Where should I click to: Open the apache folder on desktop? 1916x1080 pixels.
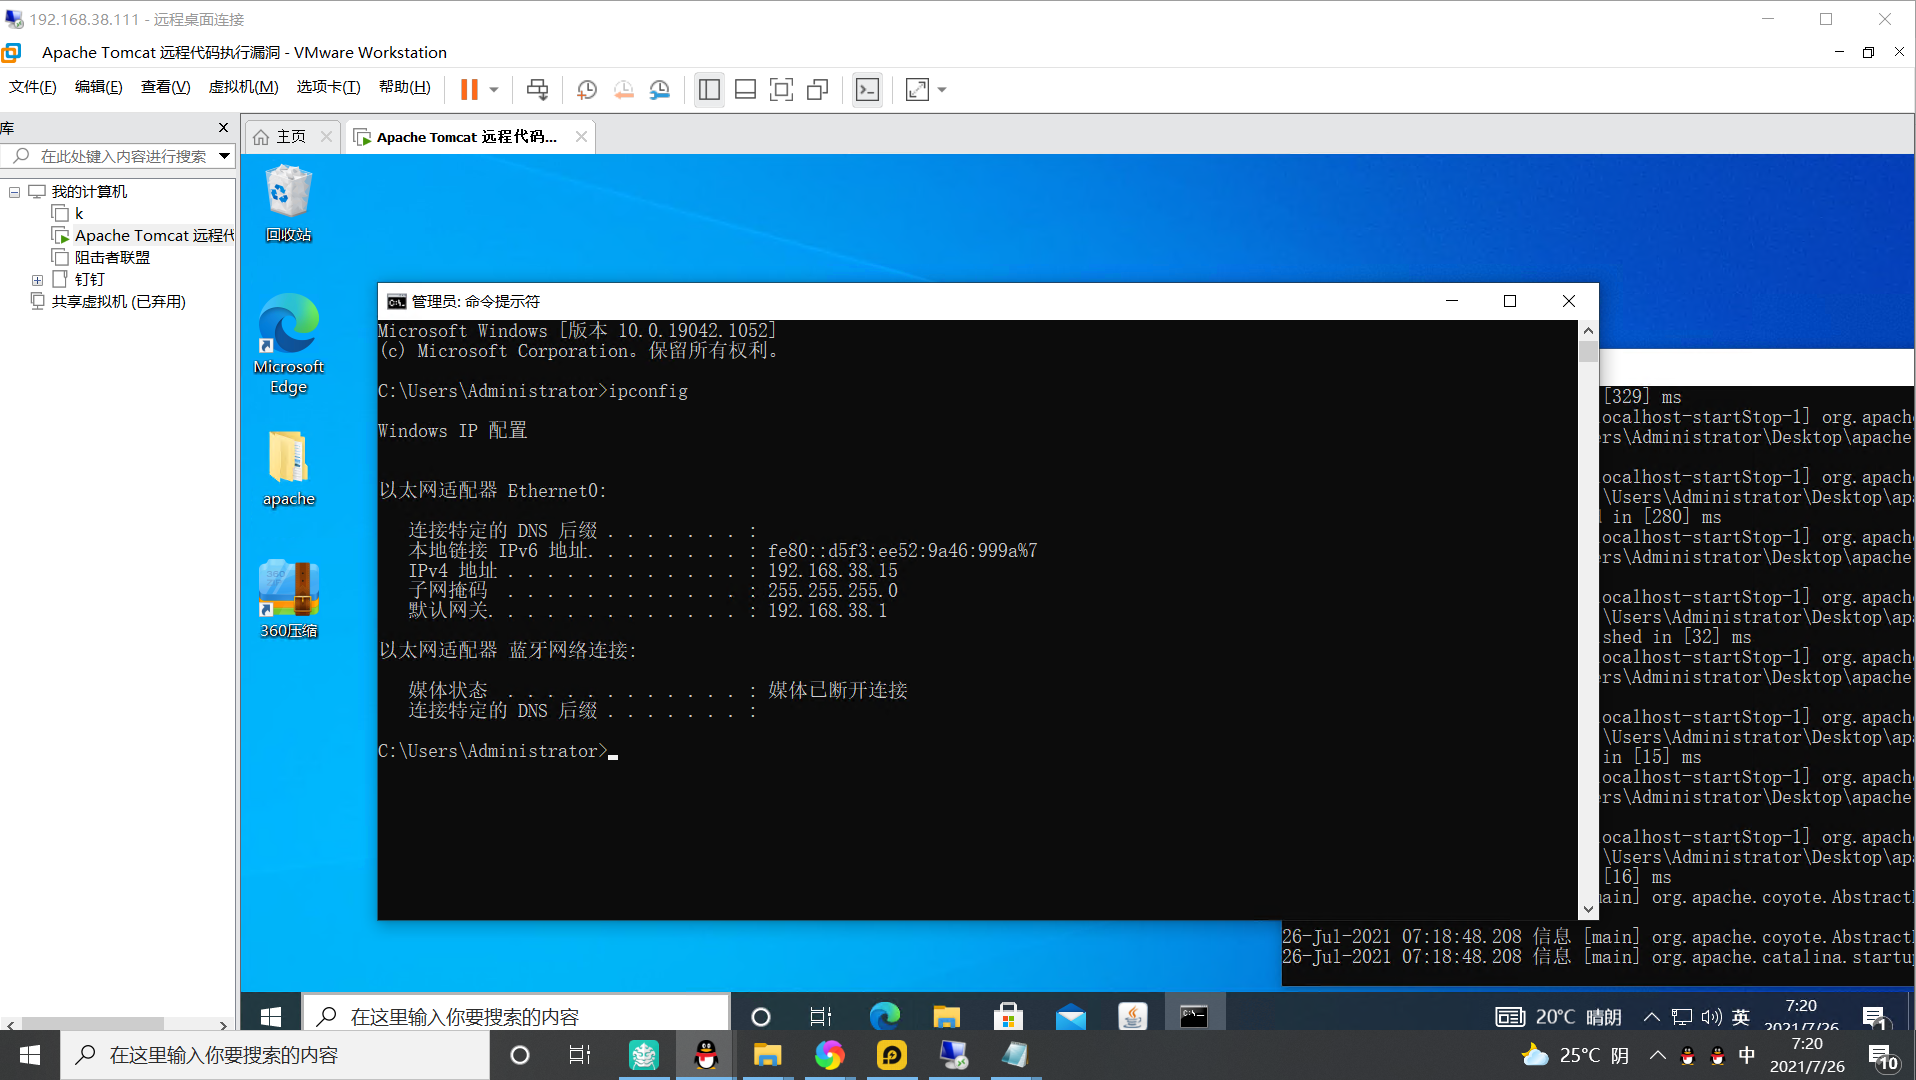pyautogui.click(x=289, y=470)
